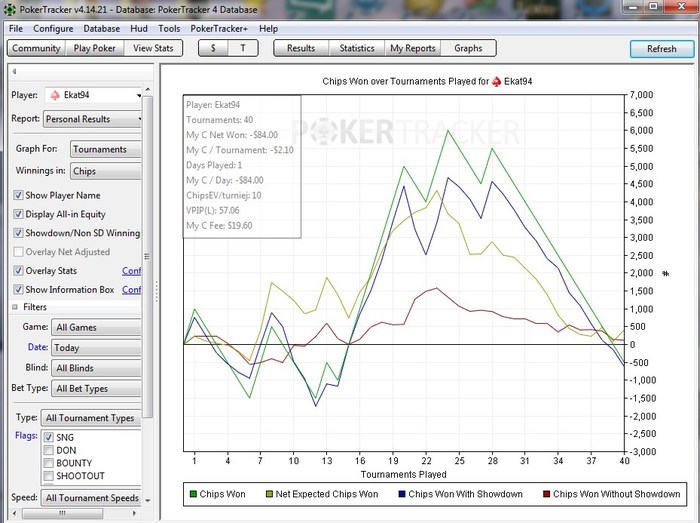Click the panel splitter handle beside sidebar
Viewport: 700px width, 523px height.
pyautogui.click(x=157, y=292)
